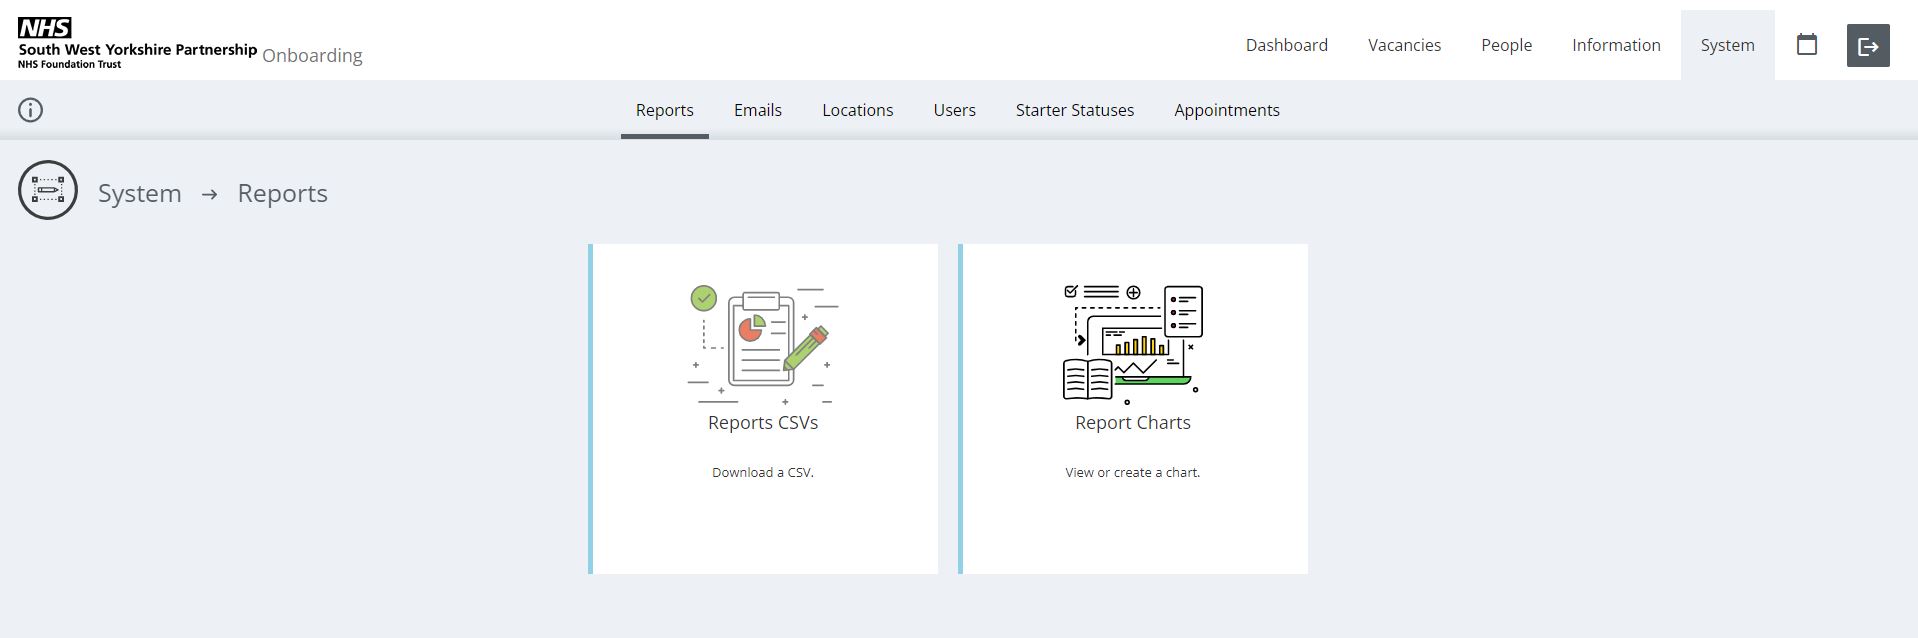
Task: Open the Starter Statuses tab
Action: (x=1074, y=110)
